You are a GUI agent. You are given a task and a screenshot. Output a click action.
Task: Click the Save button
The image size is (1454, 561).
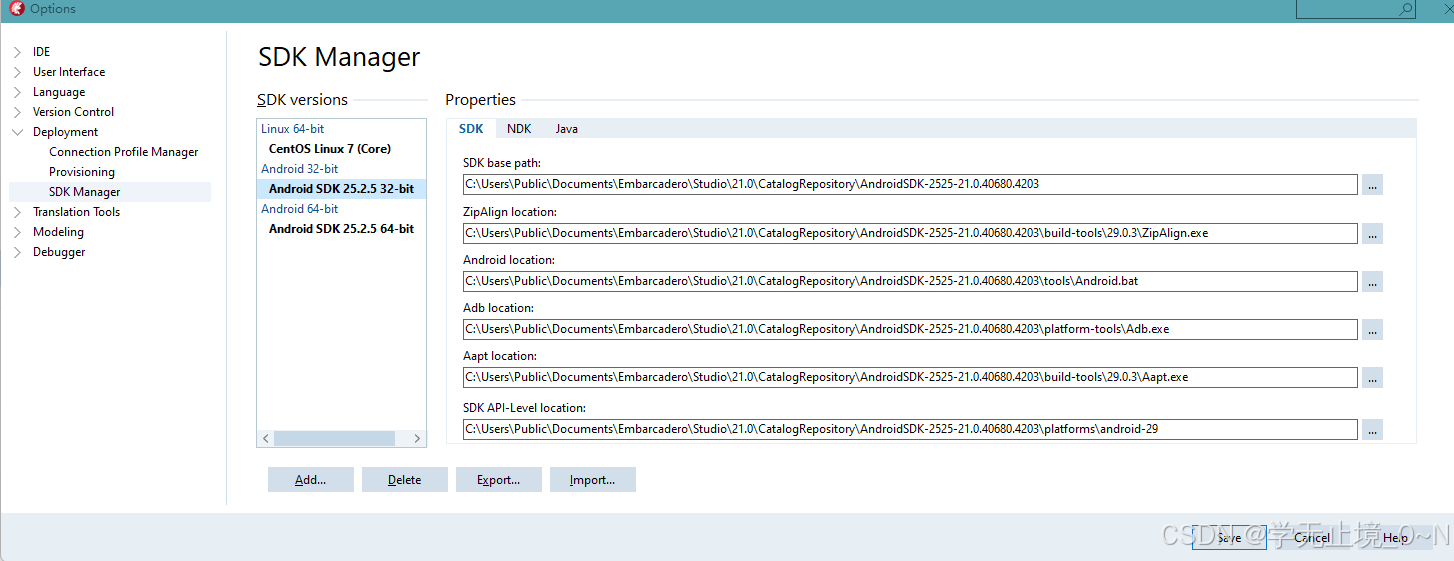tap(1229, 537)
